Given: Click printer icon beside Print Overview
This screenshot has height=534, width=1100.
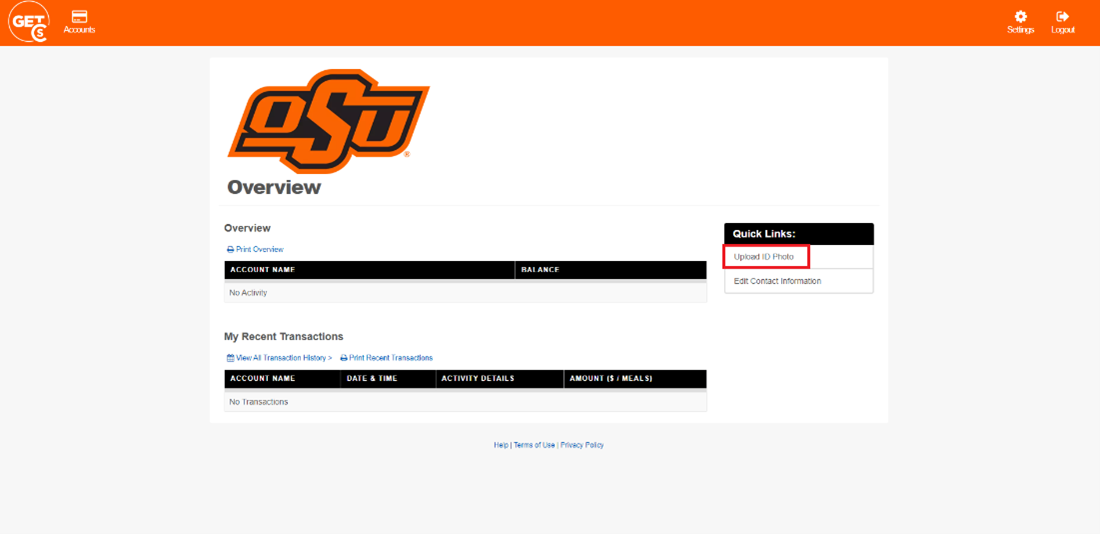Looking at the screenshot, I should [x=230, y=249].
